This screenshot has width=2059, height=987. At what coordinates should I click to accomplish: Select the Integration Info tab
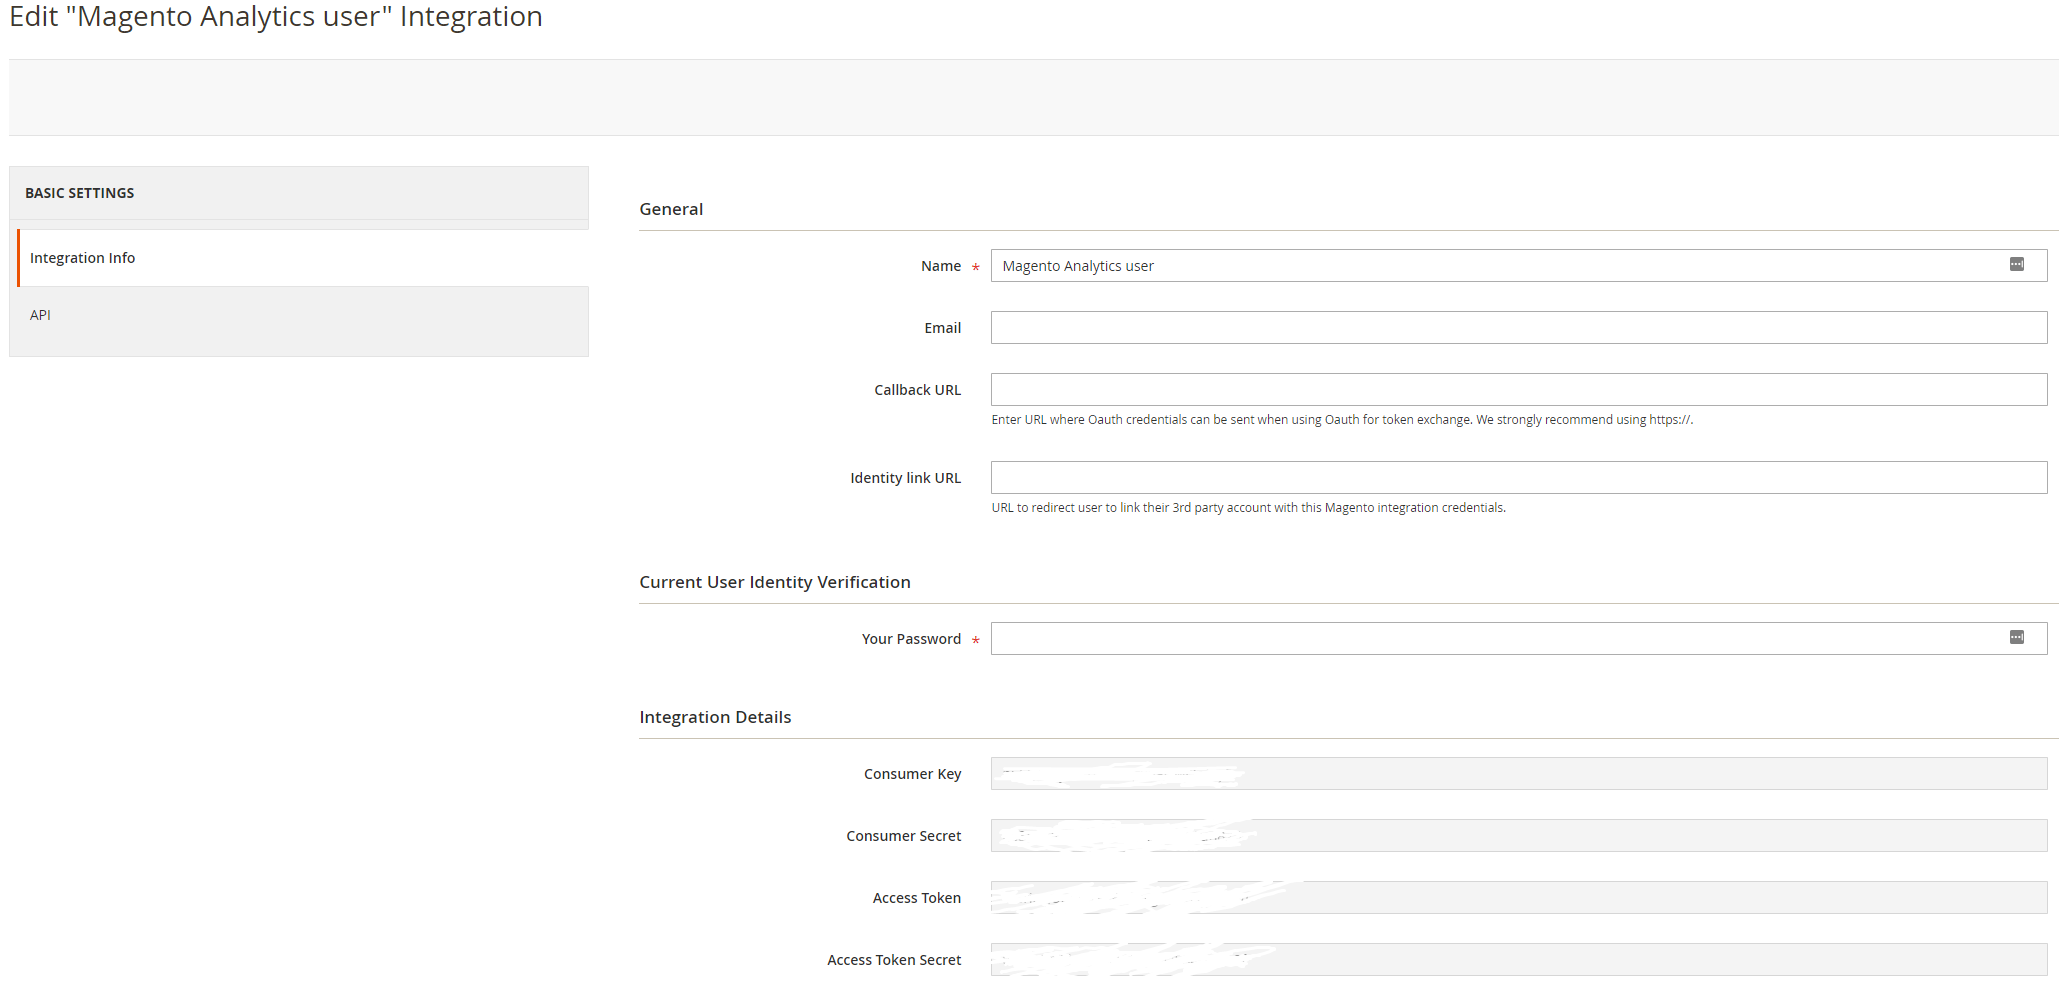tap(83, 257)
